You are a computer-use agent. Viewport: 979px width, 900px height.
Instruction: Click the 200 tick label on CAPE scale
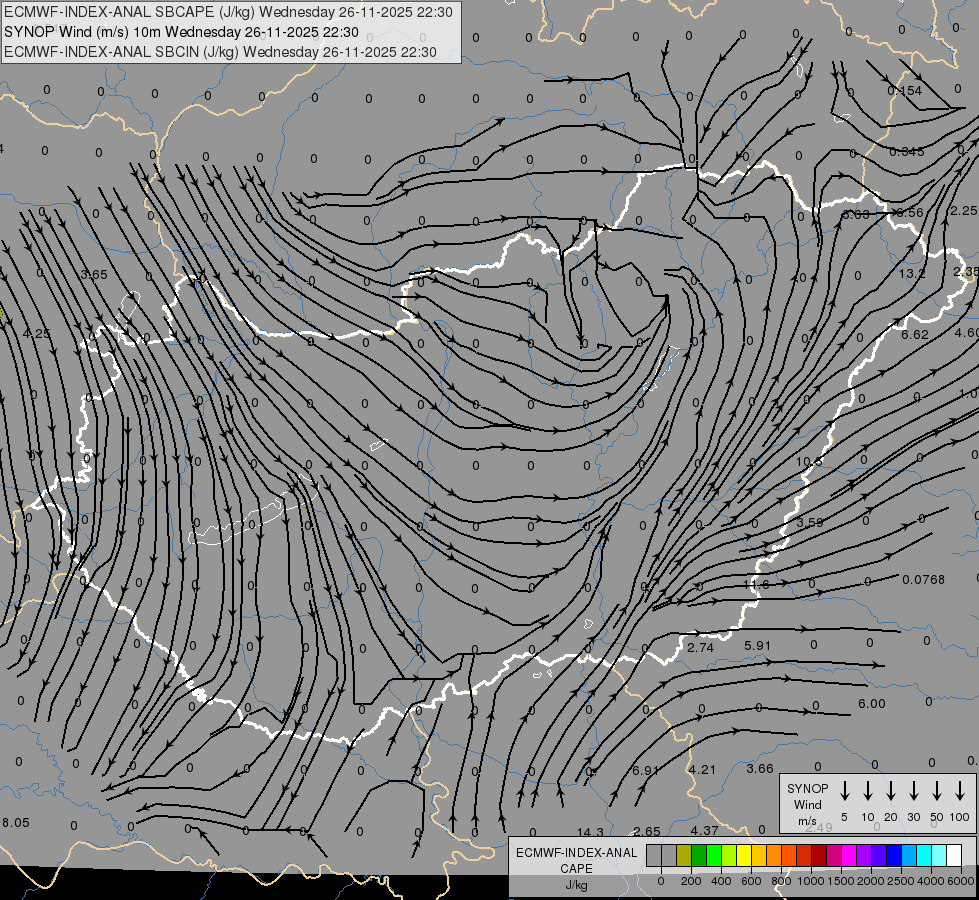pyautogui.click(x=691, y=881)
